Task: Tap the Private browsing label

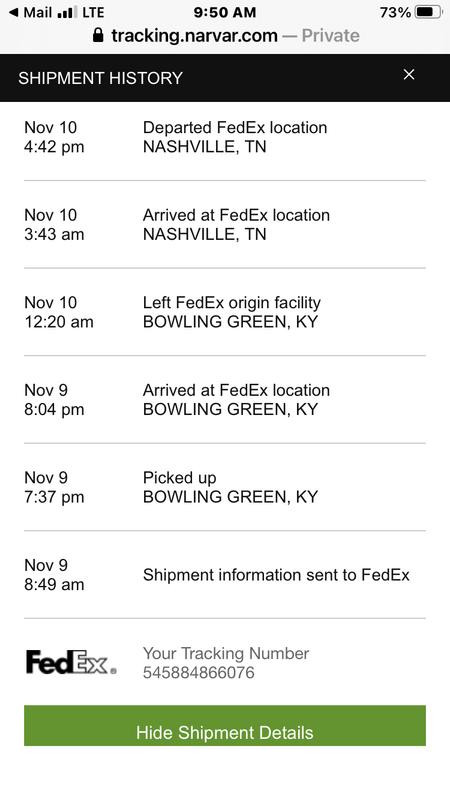Action: [x=331, y=35]
